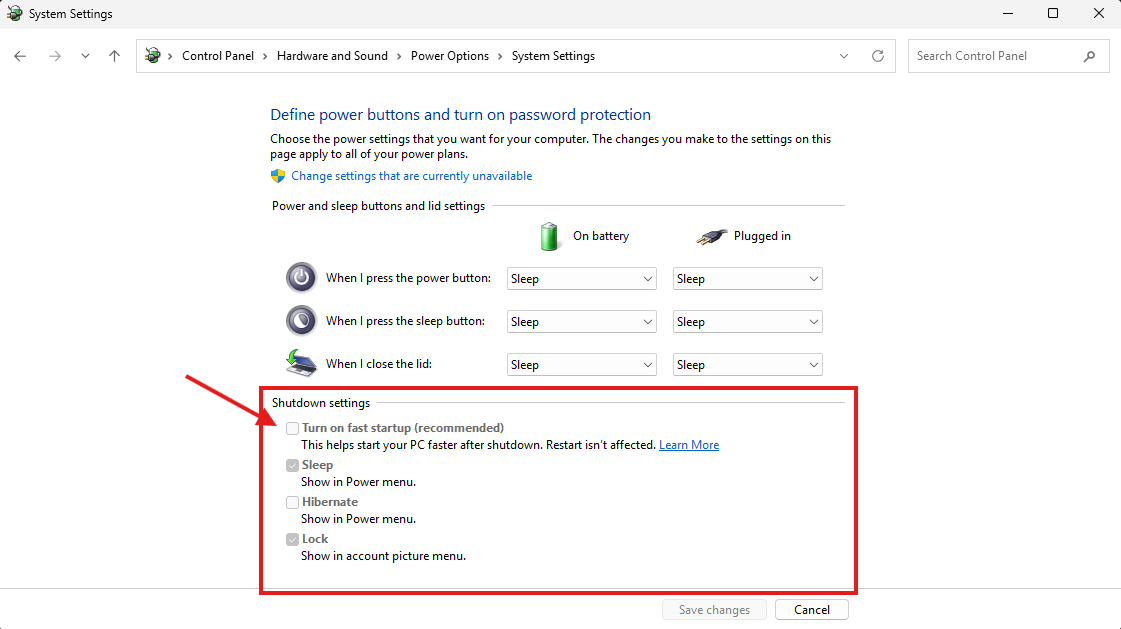Image resolution: width=1121 pixels, height=629 pixels.
Task: Click the sleep button moon icon
Action: tap(301, 321)
